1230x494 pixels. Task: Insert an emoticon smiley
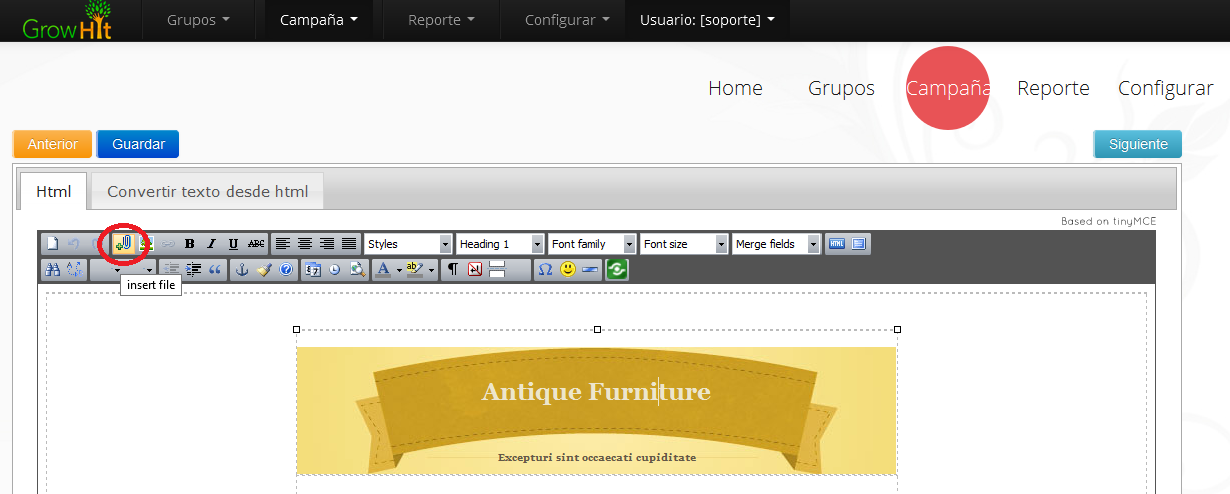[568, 270]
